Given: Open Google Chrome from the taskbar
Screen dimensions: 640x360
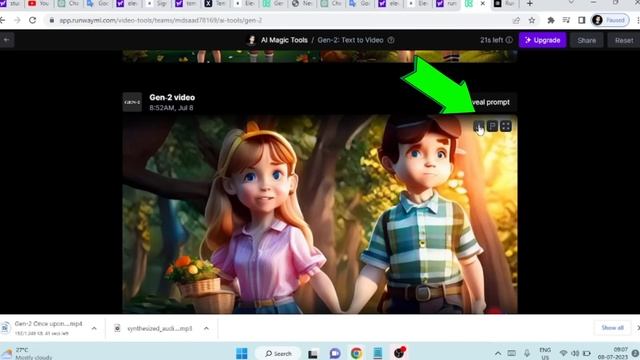Looking at the screenshot, I should pyautogui.click(x=356, y=353).
